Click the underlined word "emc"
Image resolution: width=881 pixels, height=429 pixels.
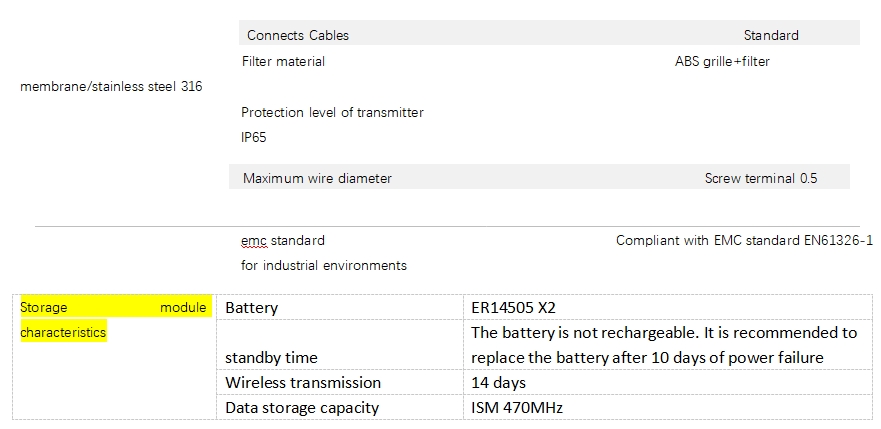click(x=254, y=241)
